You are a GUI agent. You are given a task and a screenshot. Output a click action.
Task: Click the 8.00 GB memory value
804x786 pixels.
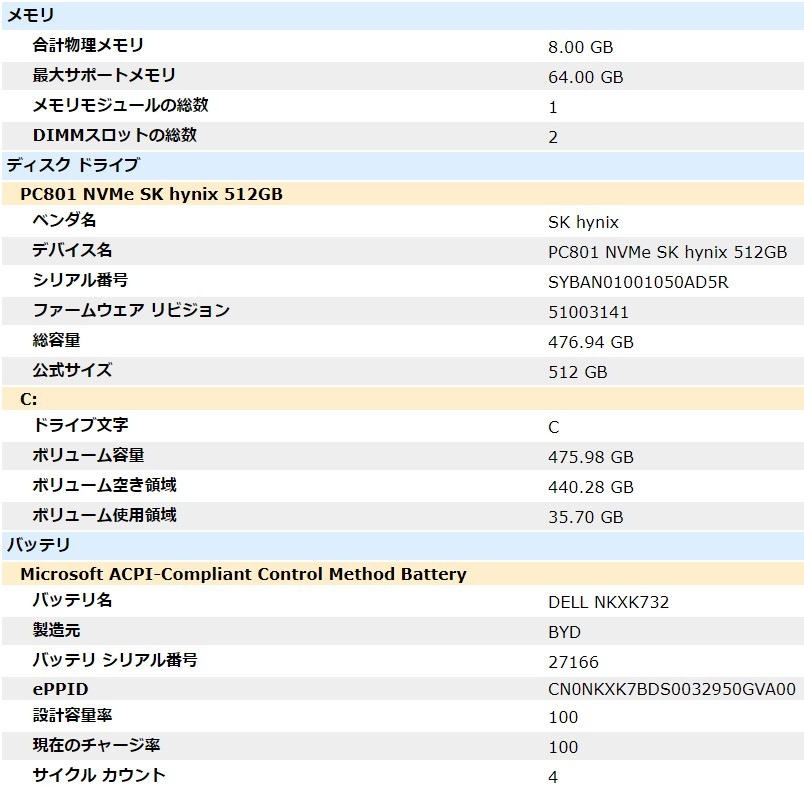580,47
